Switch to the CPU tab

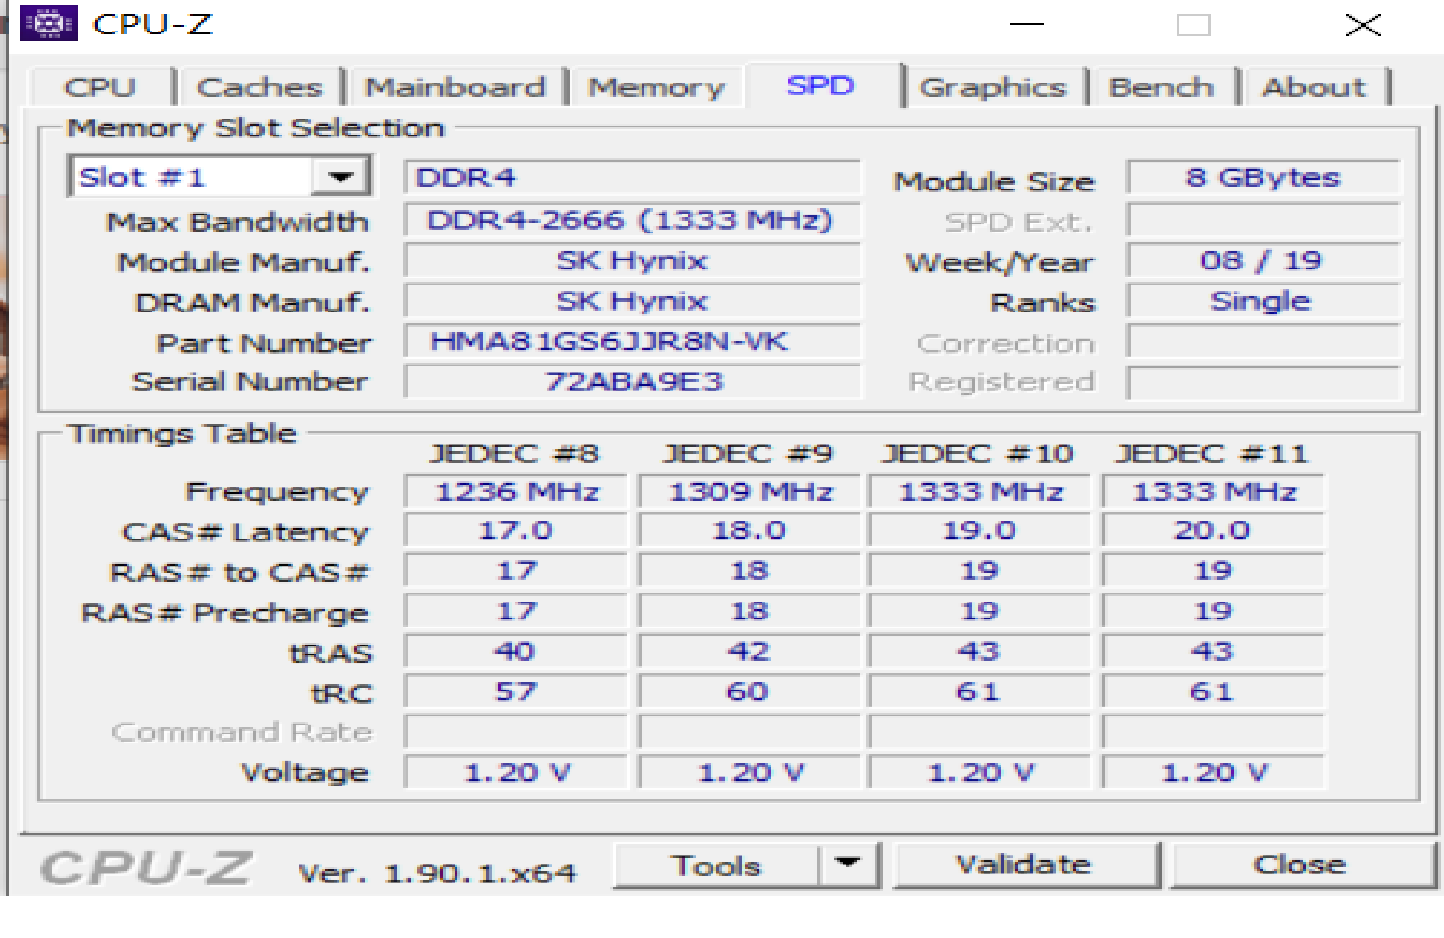(100, 87)
